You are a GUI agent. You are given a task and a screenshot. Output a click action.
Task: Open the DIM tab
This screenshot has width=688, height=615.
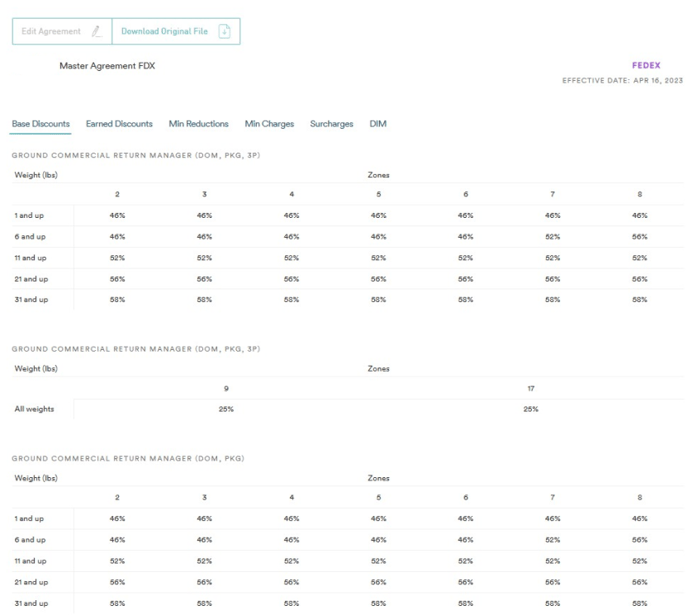point(378,124)
